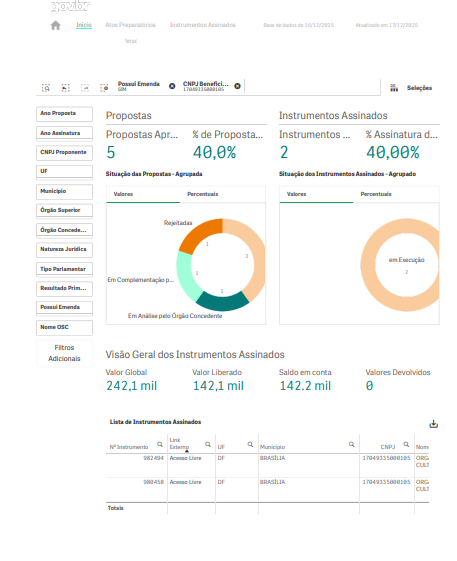Search in the Nº Instrumento column
Image resolution: width=457 pixels, height=561 pixels.
160,444
